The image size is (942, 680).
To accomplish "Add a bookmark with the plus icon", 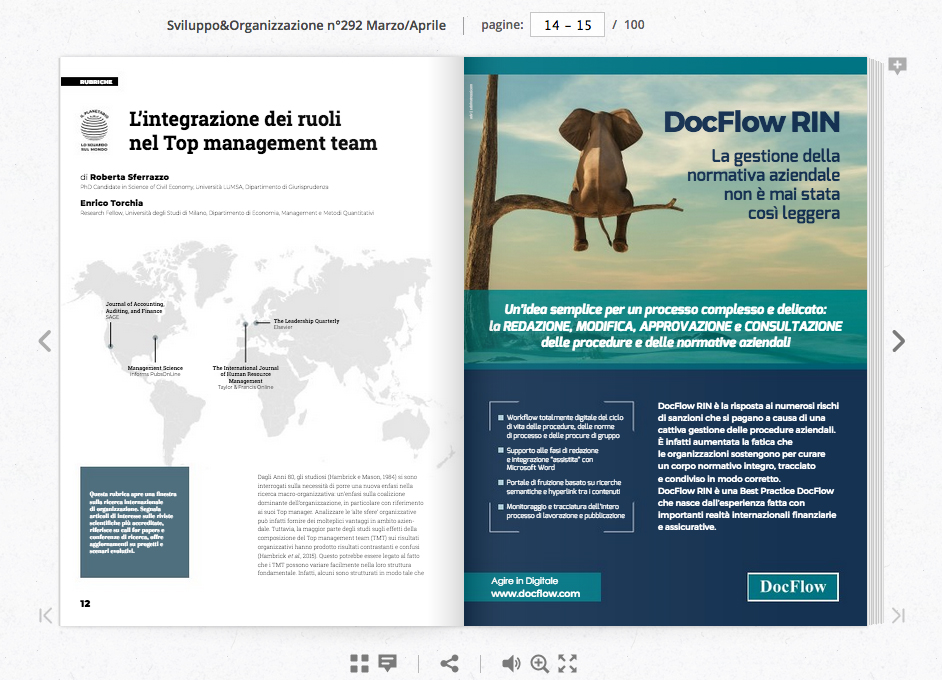I will click(898, 65).
